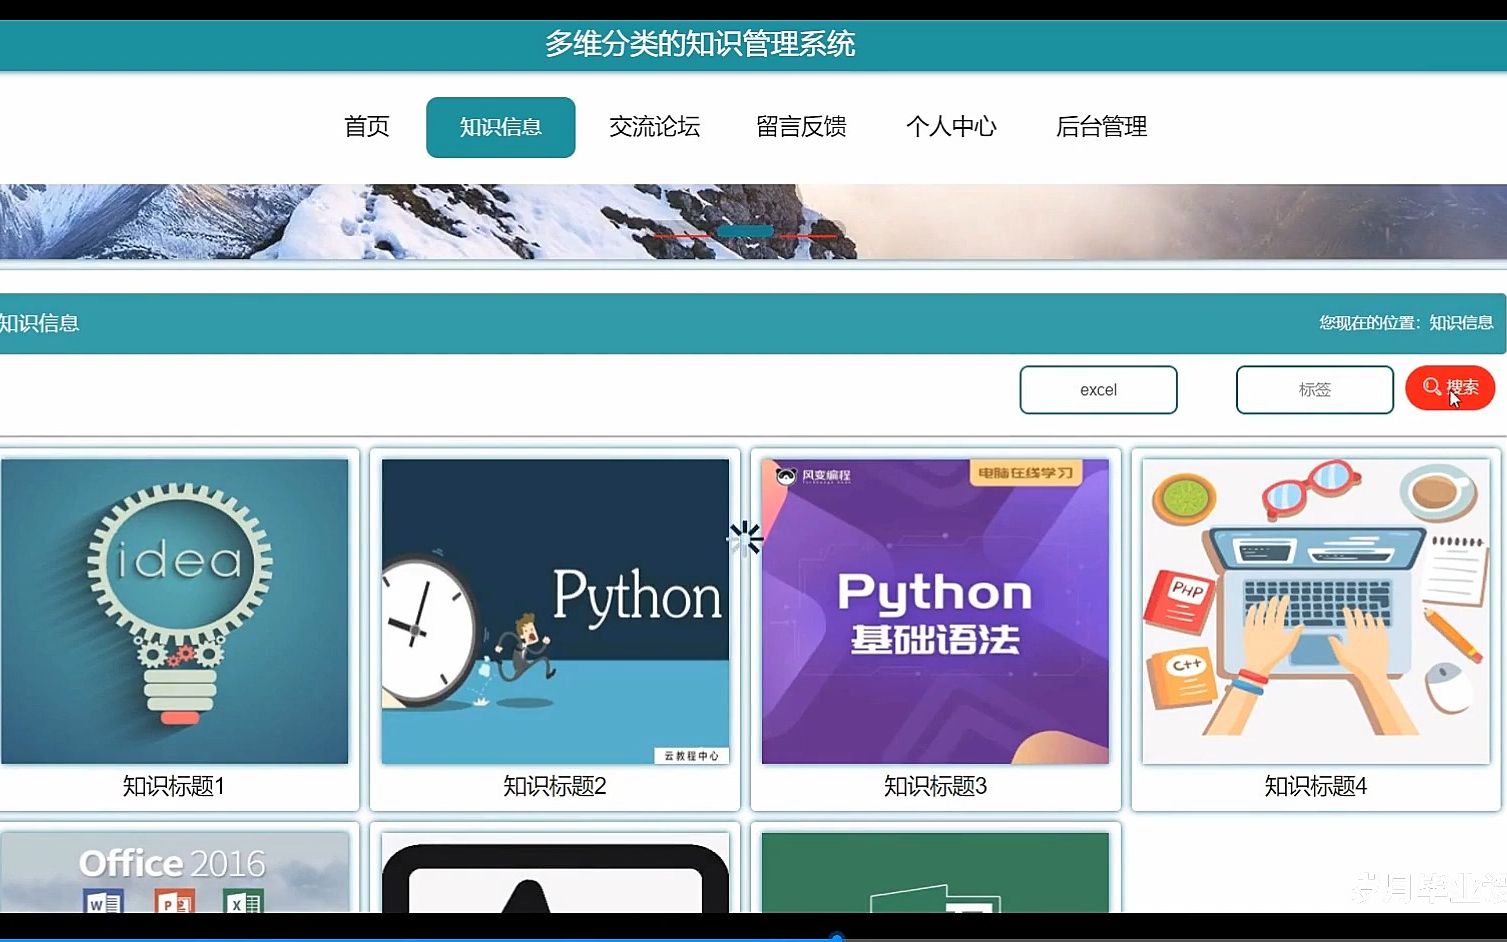
Task: Open the Python 基础语法 thumbnail
Action: pyautogui.click(x=935, y=611)
